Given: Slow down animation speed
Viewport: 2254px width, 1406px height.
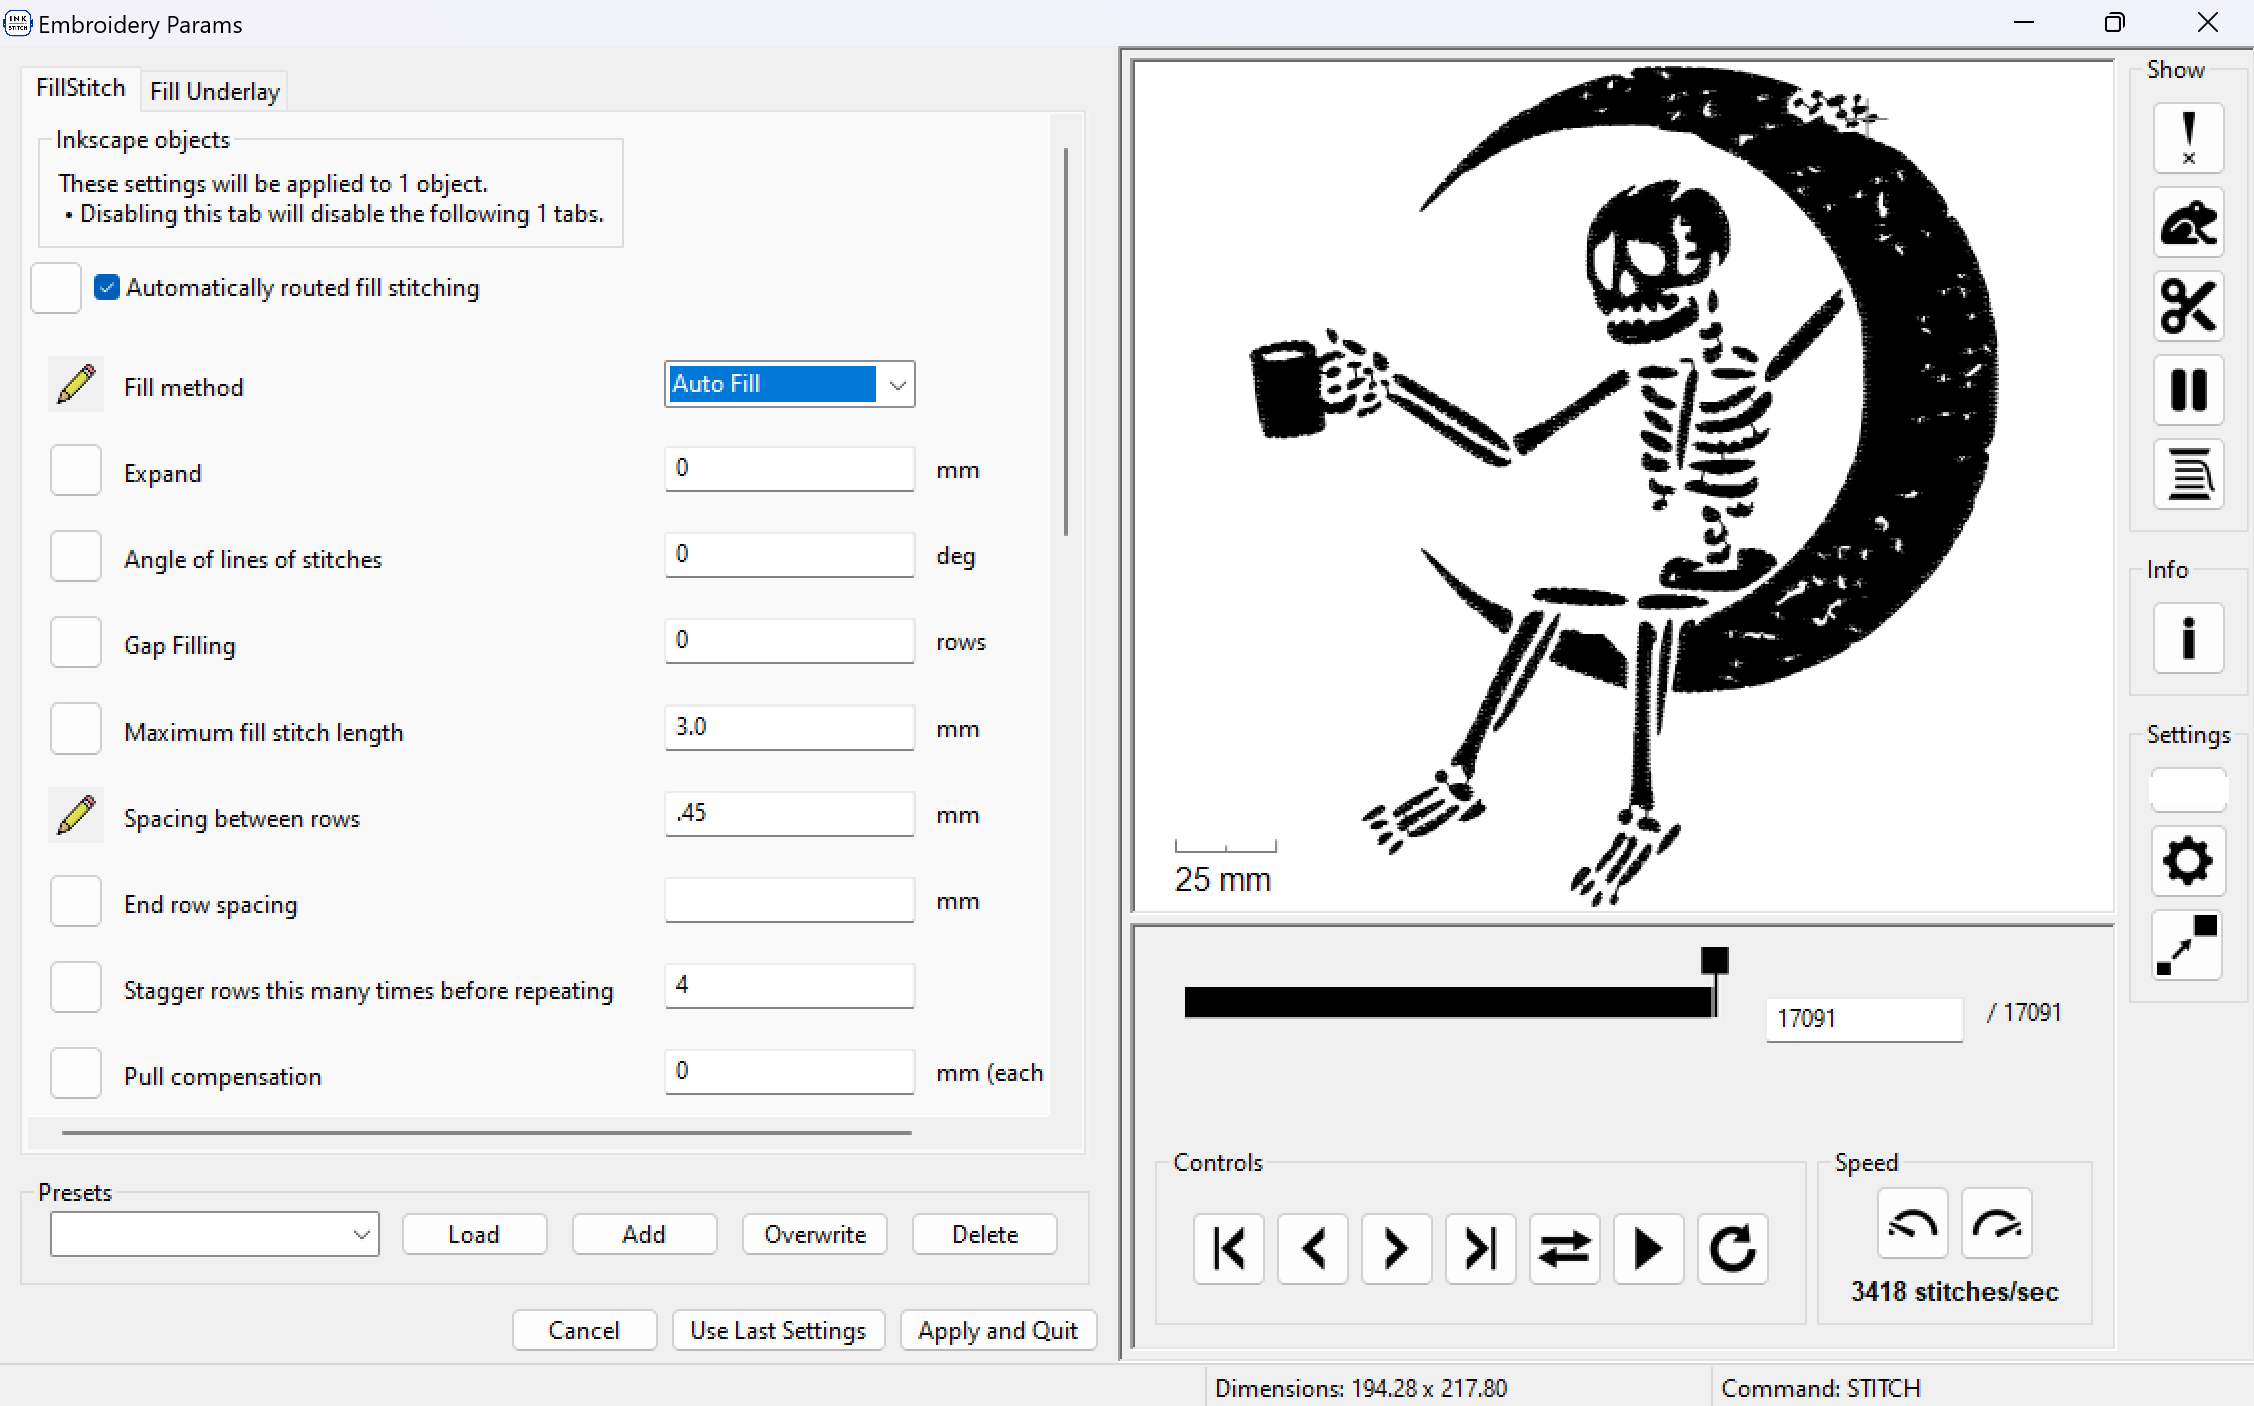Looking at the screenshot, I should click(1913, 1223).
